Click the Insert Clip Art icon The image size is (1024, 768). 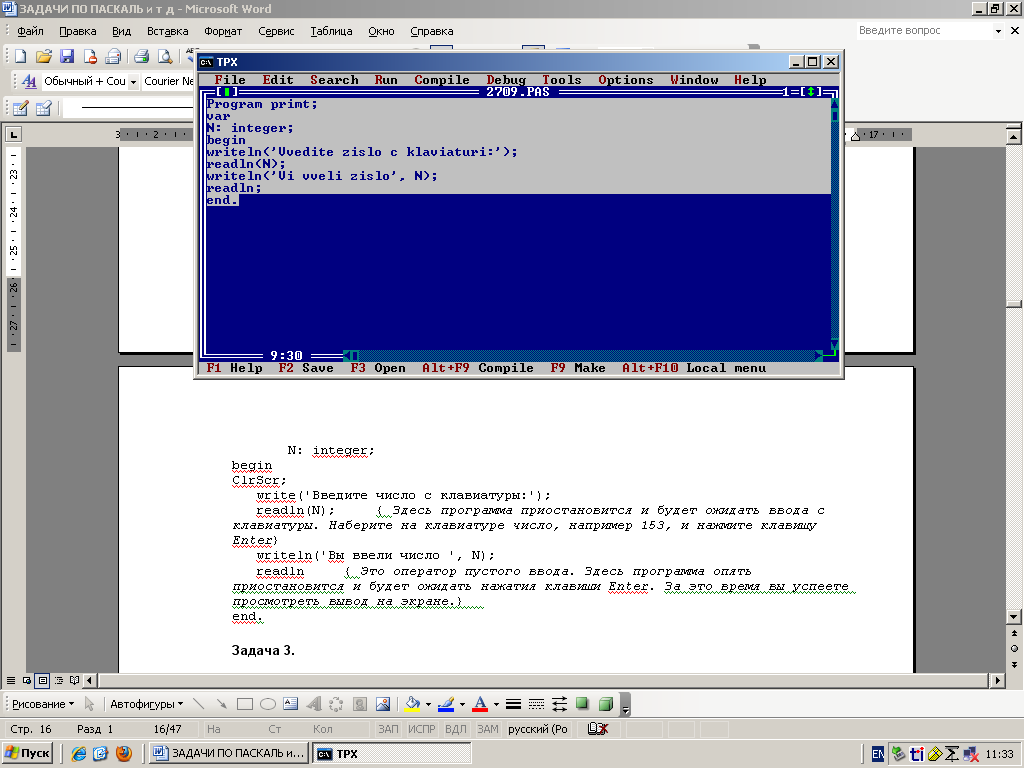359,704
